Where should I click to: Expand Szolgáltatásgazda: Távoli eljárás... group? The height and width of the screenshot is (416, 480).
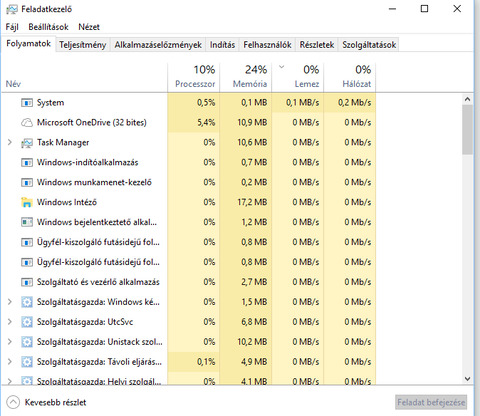click(x=10, y=362)
